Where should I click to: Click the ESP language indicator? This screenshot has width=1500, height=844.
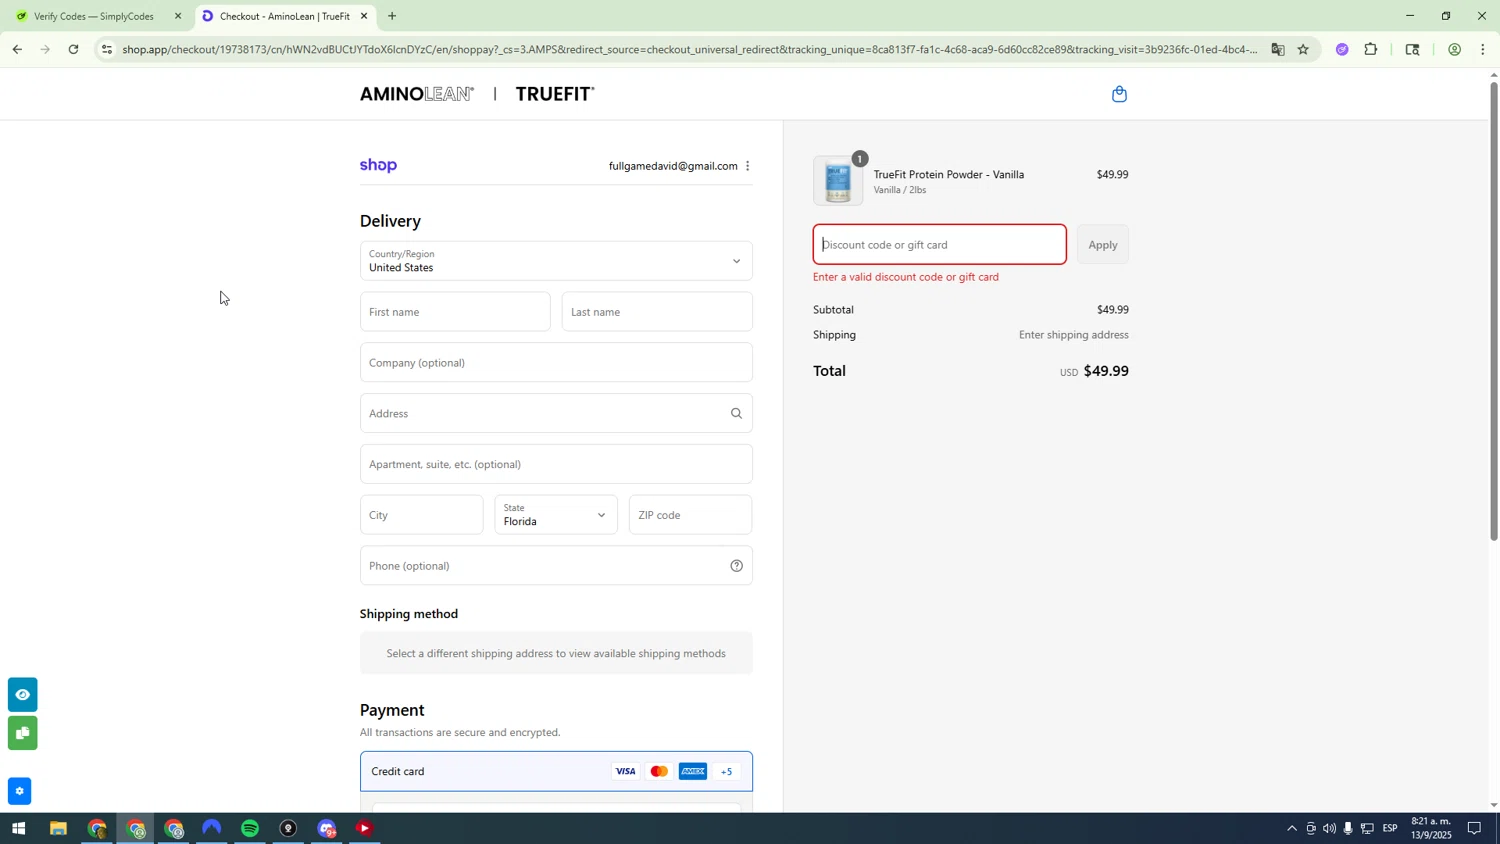coord(1389,828)
